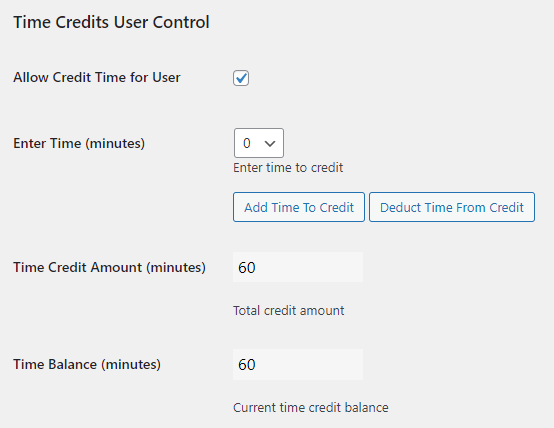The image size is (554, 428).
Task: Click the chevron arrow in the time dropdown
Action: pos(270,143)
